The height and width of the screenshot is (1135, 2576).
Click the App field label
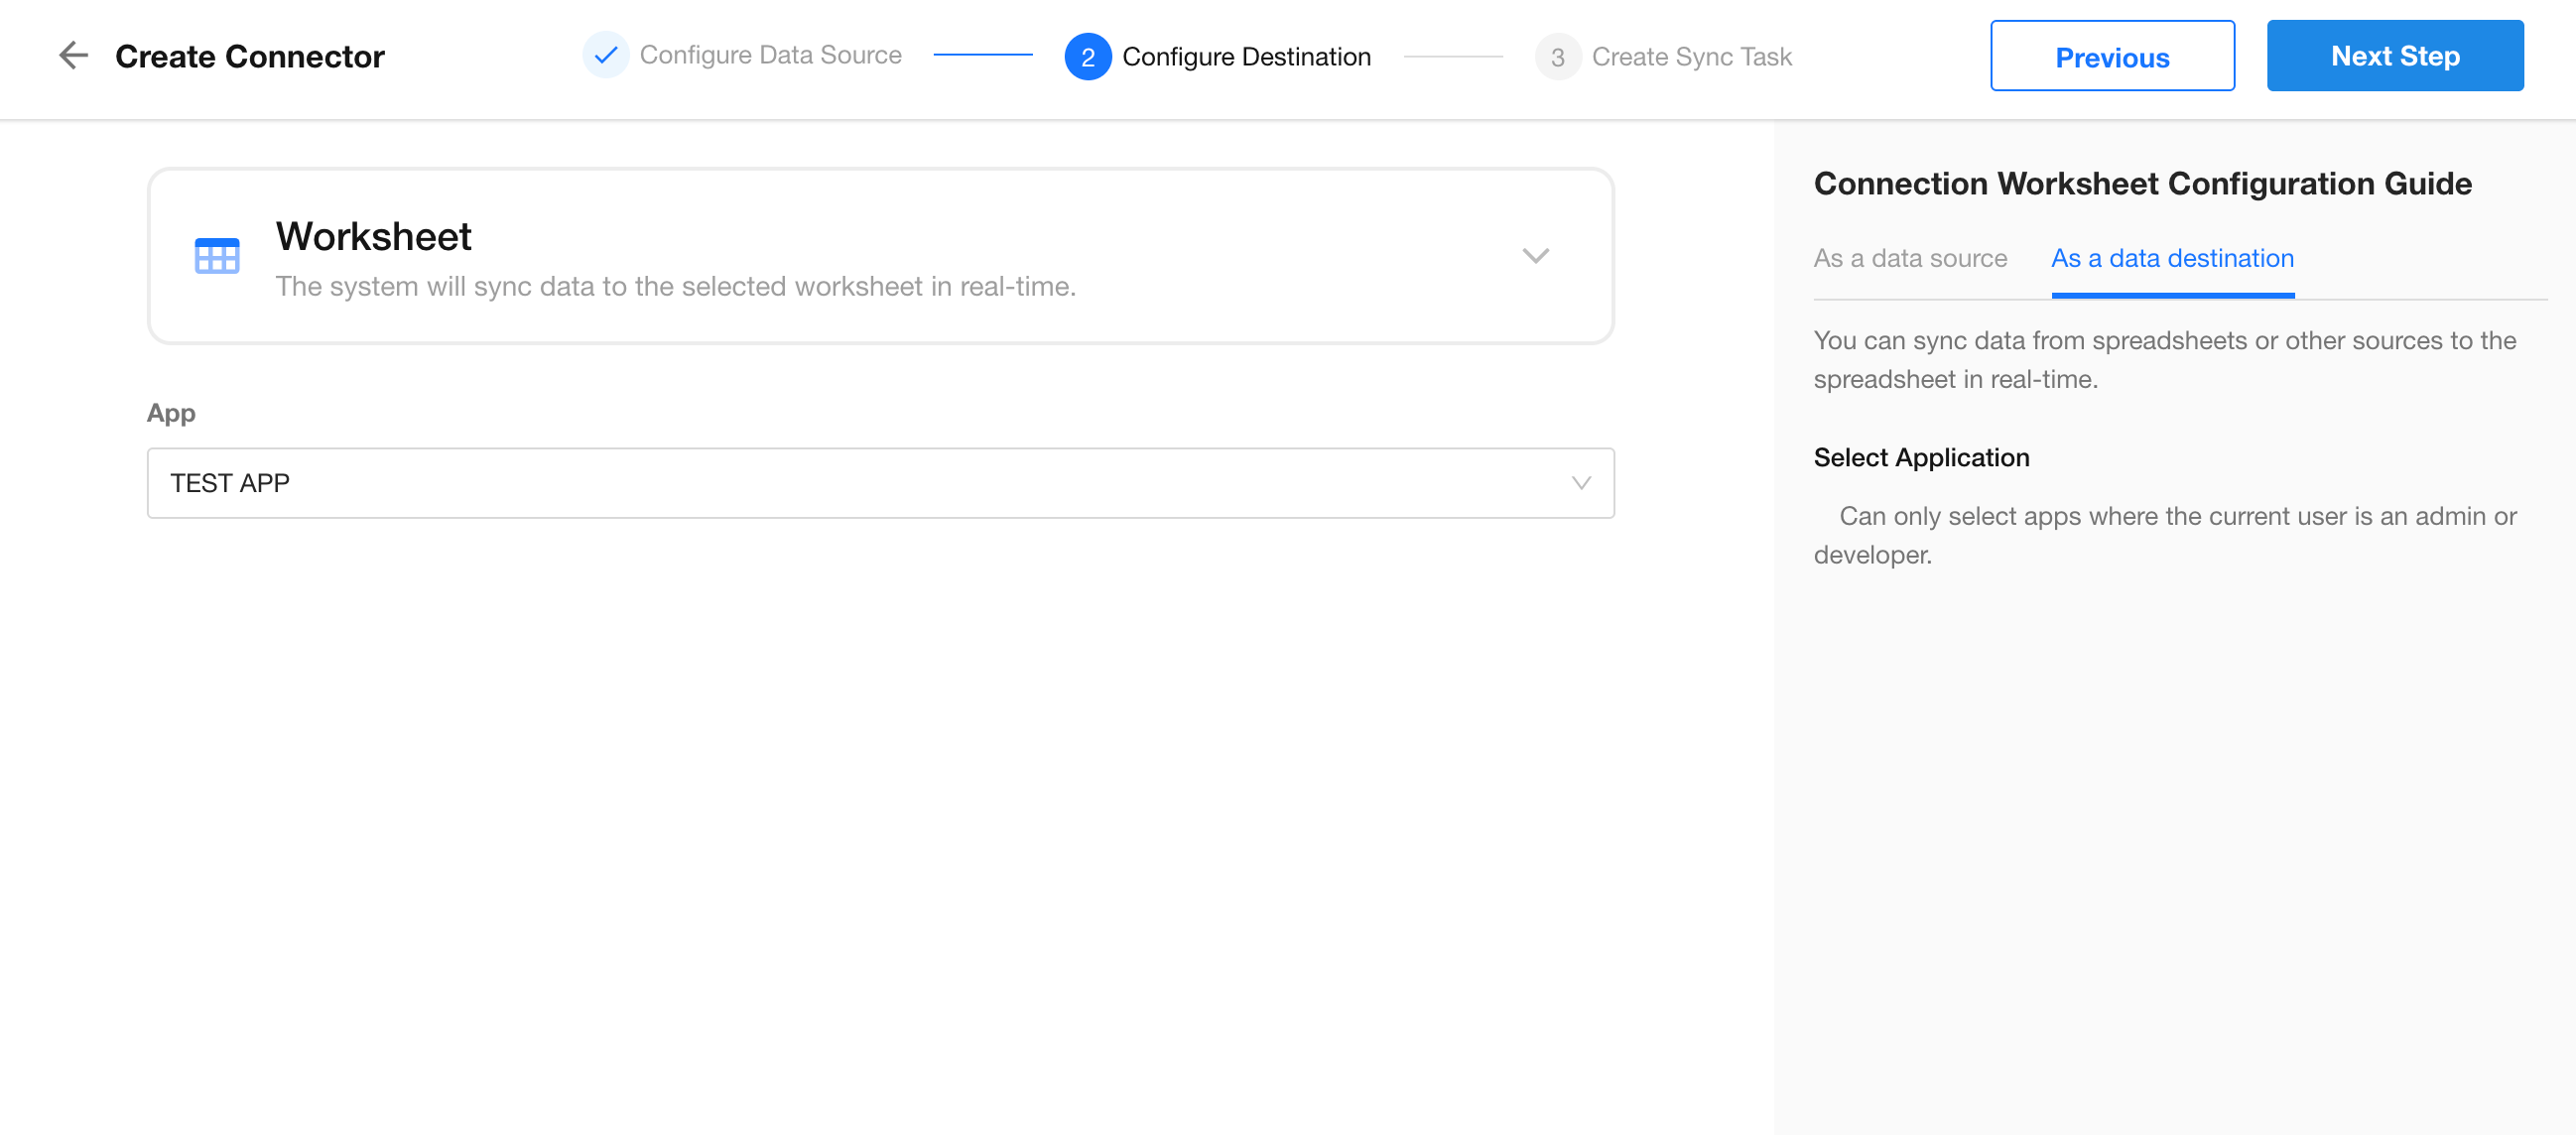pyautogui.click(x=171, y=413)
